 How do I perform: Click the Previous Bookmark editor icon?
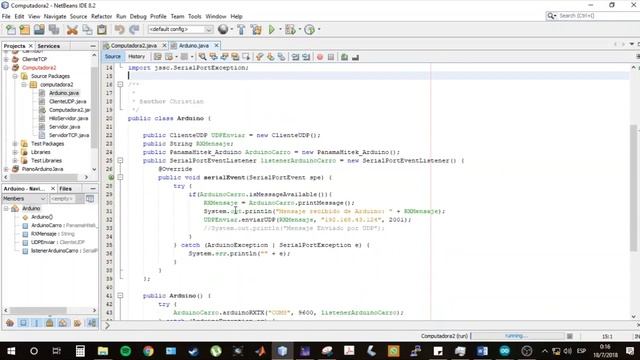260,57
